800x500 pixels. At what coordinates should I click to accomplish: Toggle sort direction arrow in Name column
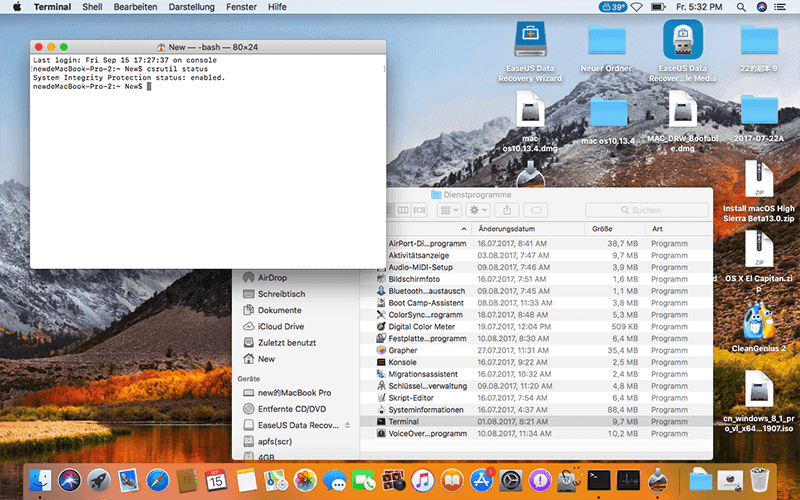pyautogui.click(x=463, y=229)
